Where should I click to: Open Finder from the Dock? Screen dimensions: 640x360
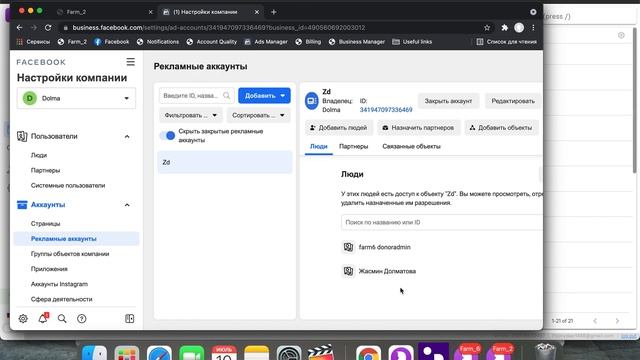(x=94, y=353)
